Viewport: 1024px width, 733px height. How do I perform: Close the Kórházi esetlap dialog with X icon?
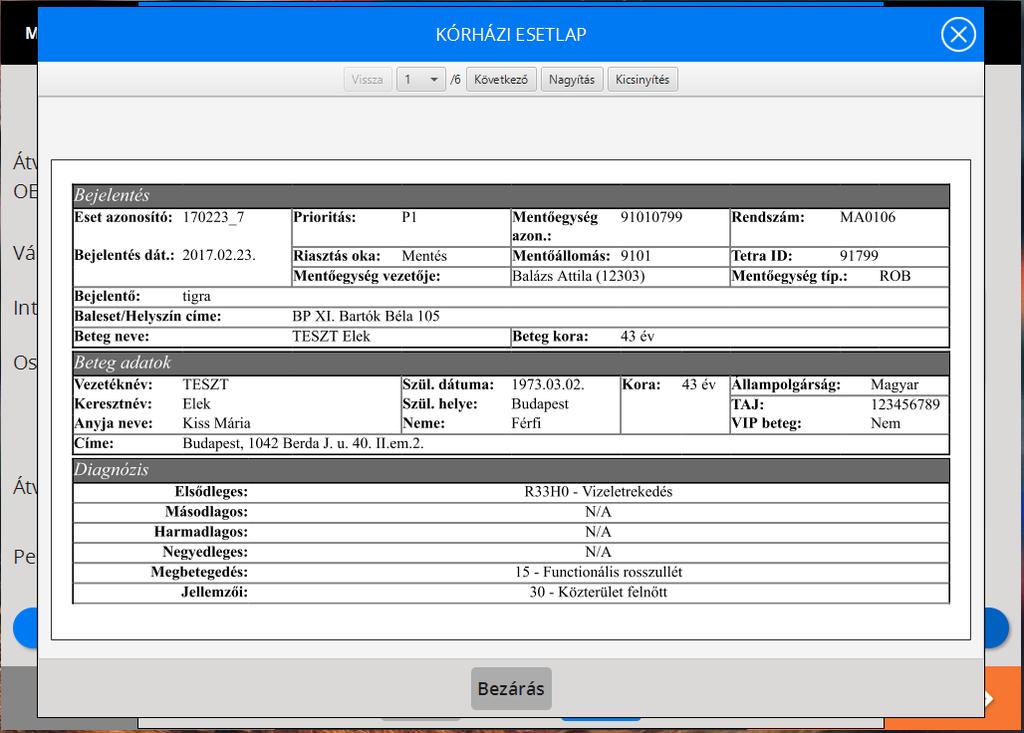click(958, 34)
